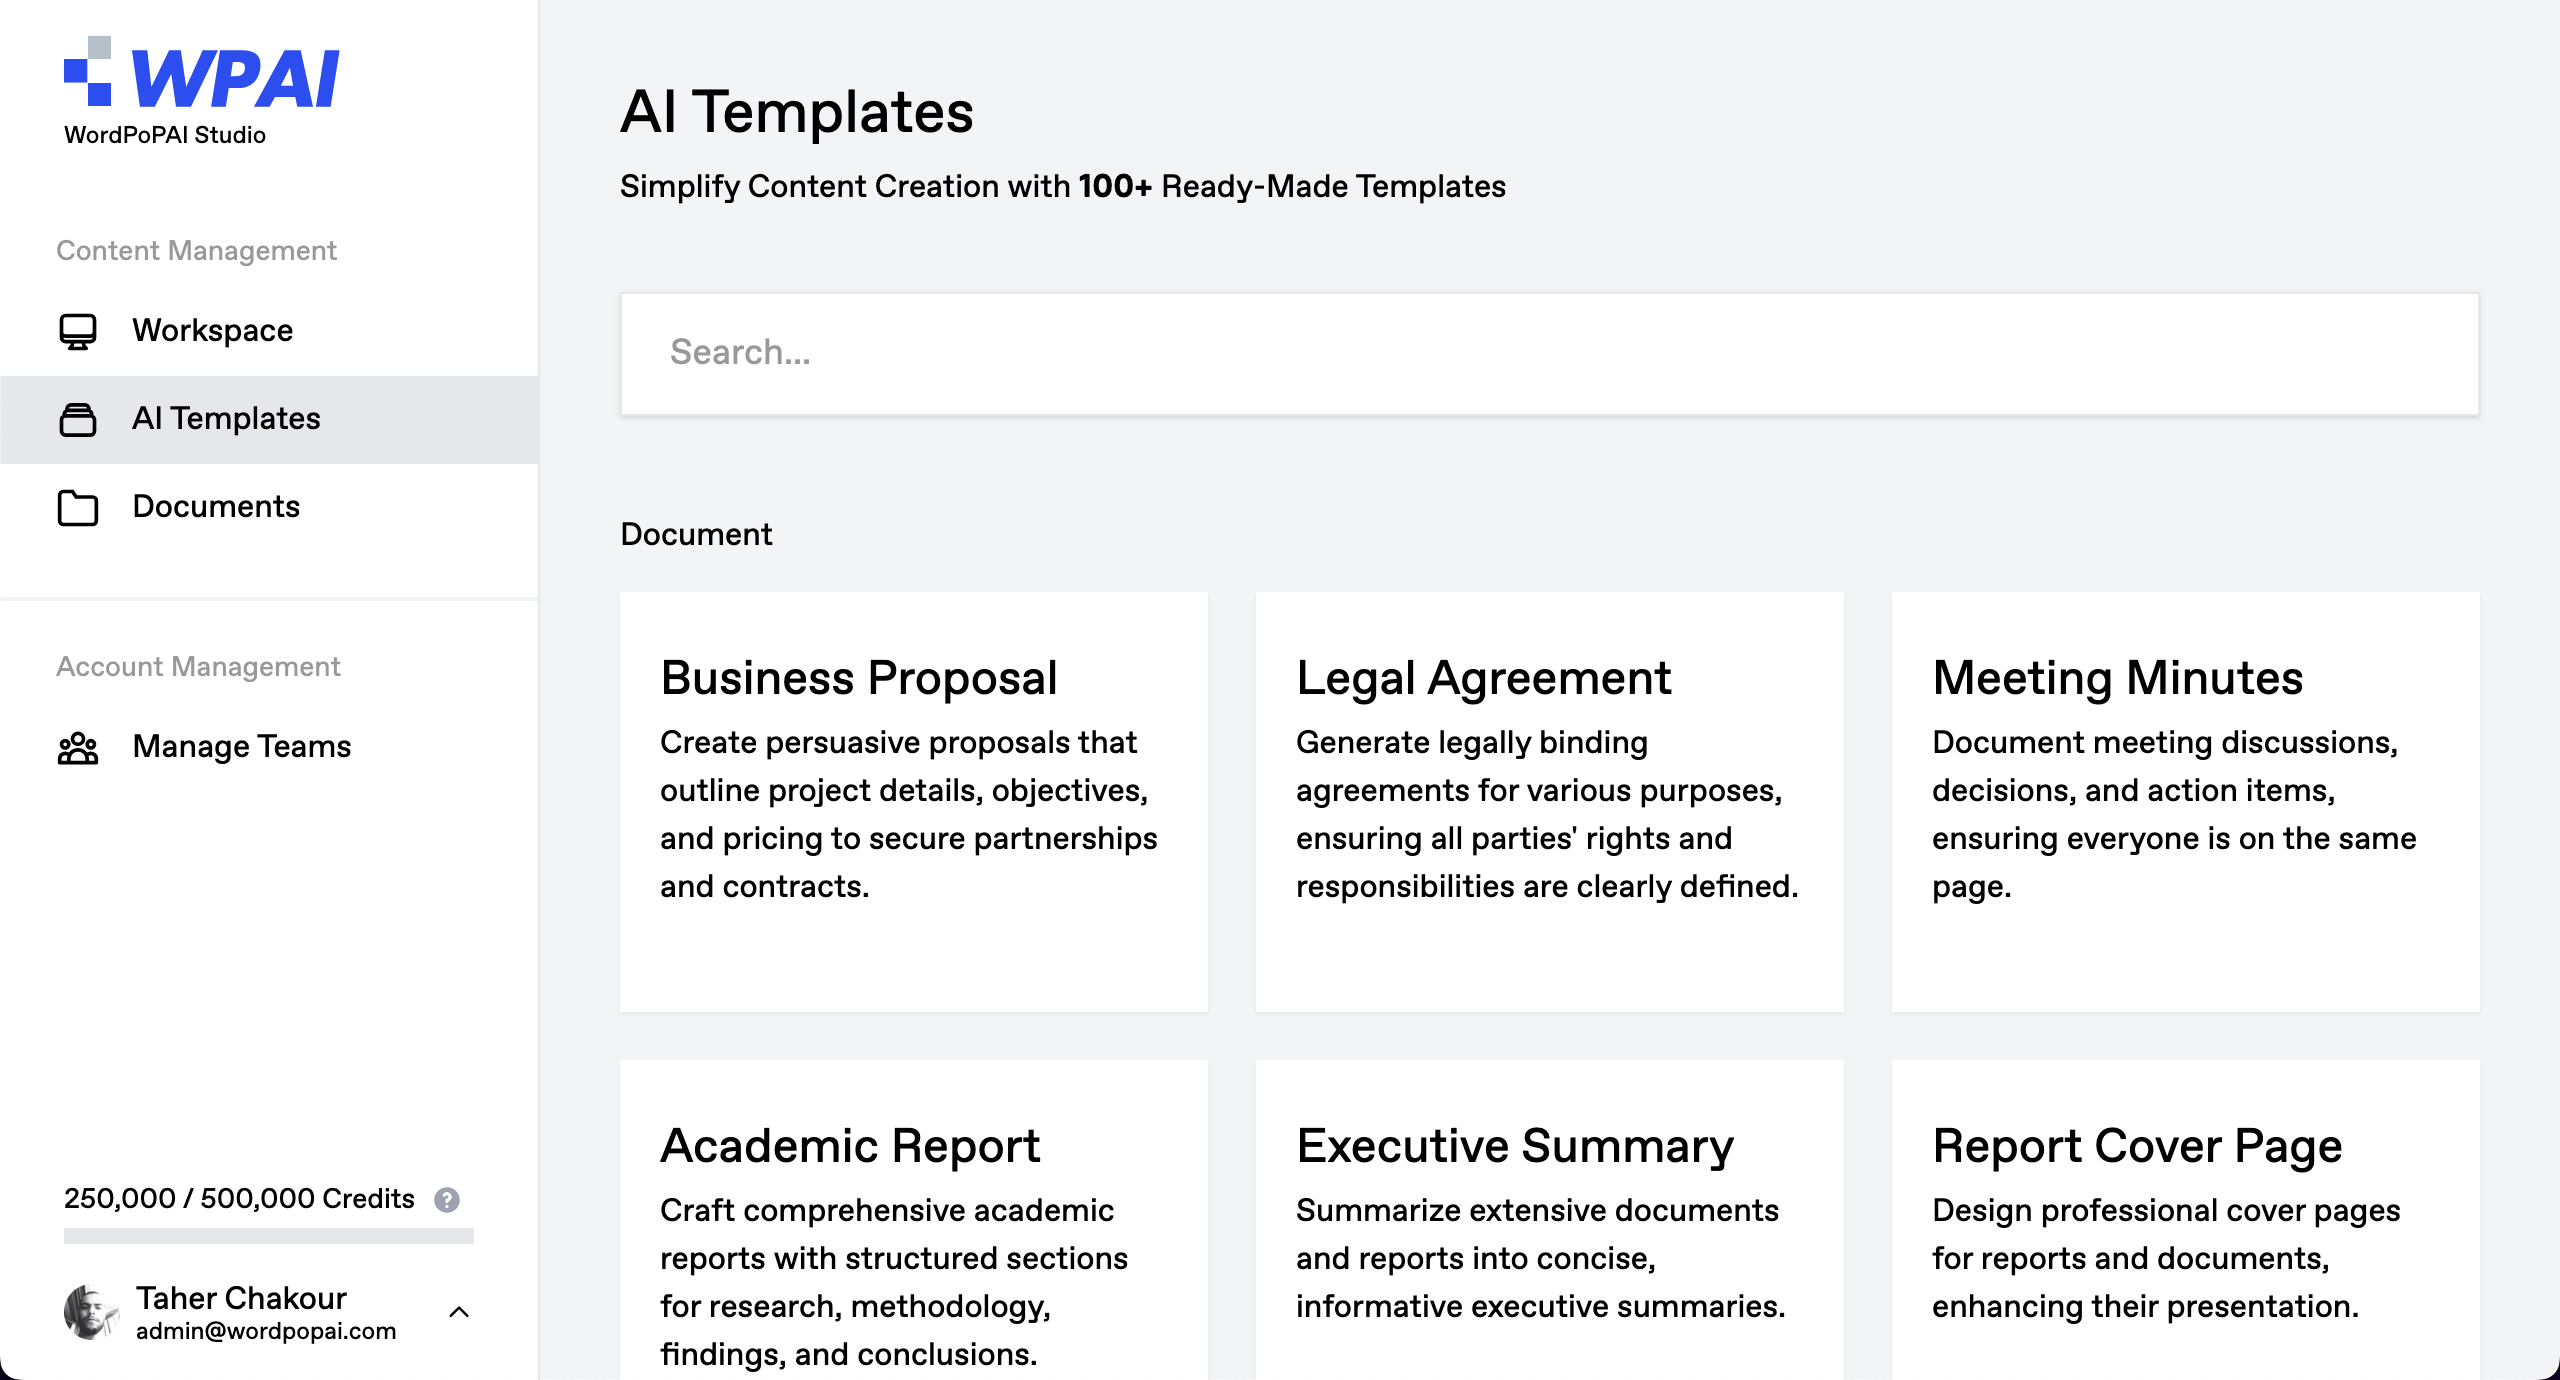2560x1380 pixels.
Task: Open the Academic Report template
Action: tap(913, 1220)
